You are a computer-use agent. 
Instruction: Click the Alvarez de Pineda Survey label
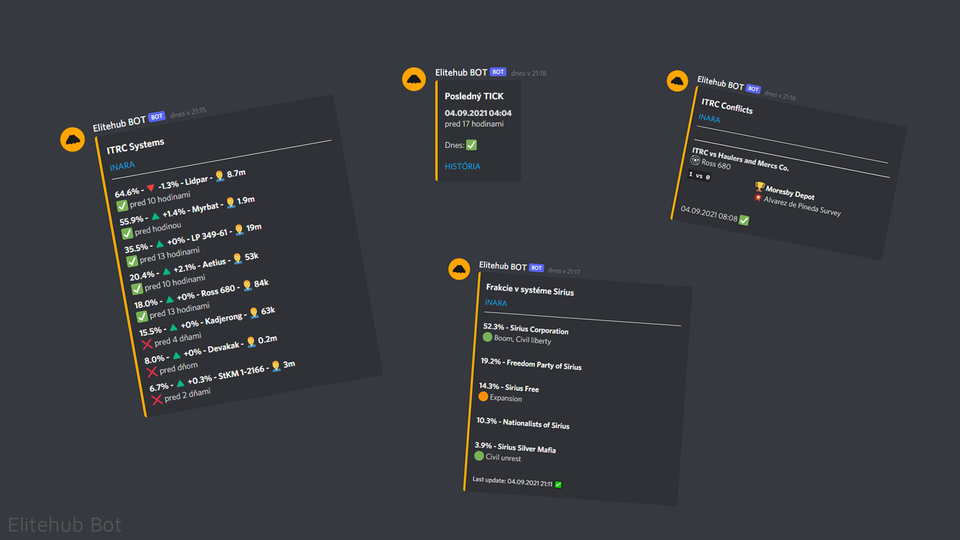tap(802, 206)
